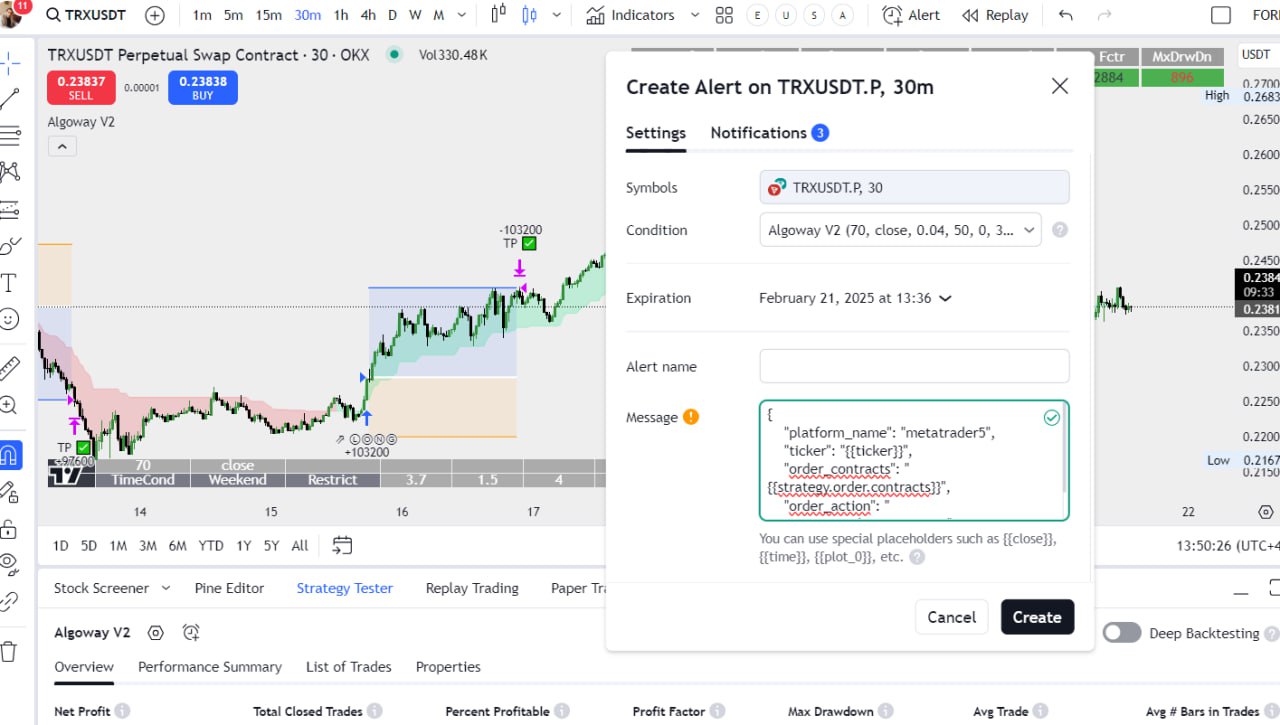The height and width of the screenshot is (725, 1280).
Task: Click the A quick-access circle button
Action: click(844, 15)
